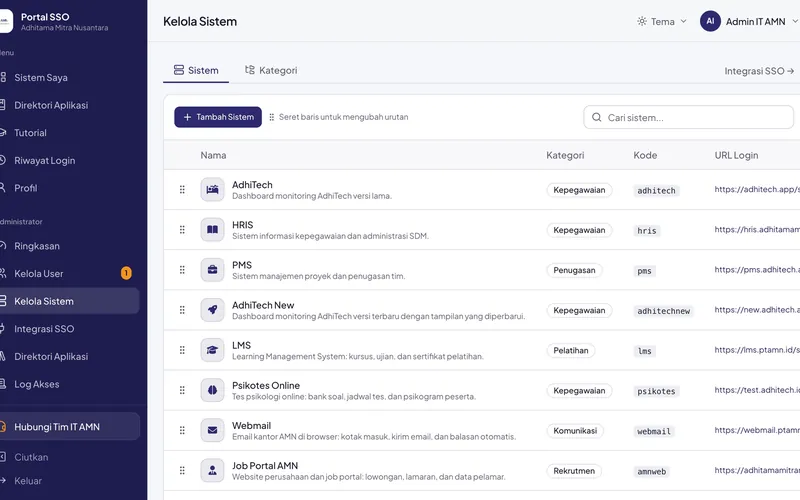Open Ringkasan in administrator menu
Screen dimensions: 800x500
pyautogui.click(x=69, y=246)
